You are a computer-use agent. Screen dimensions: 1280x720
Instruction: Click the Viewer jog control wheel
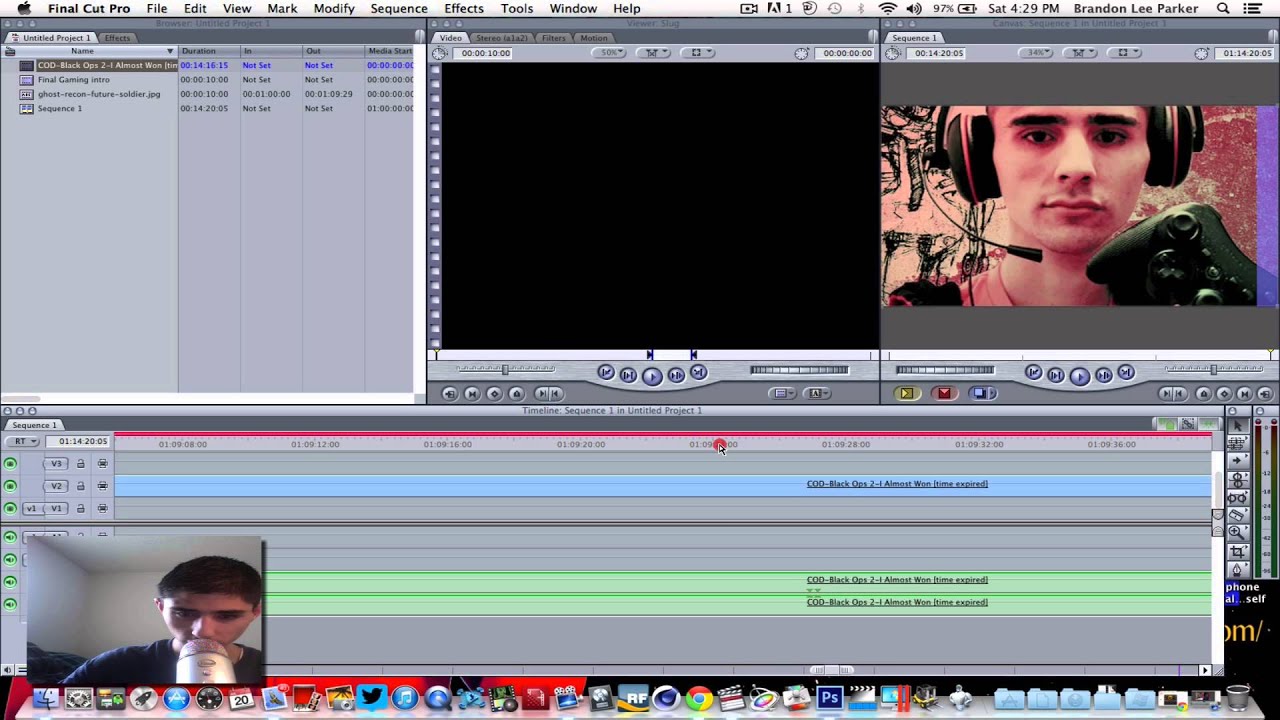coord(799,370)
